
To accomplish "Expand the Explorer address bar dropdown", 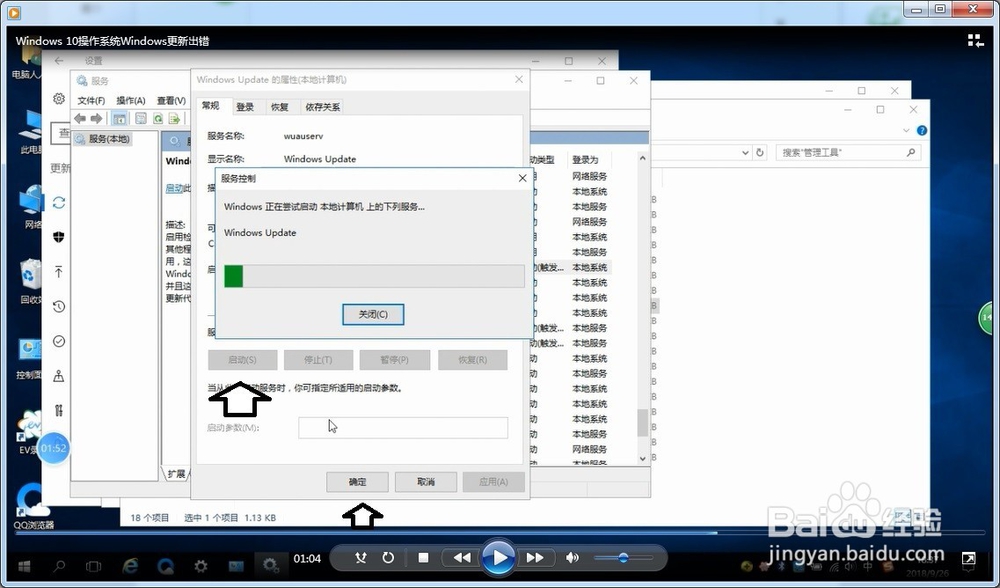I will pos(745,152).
